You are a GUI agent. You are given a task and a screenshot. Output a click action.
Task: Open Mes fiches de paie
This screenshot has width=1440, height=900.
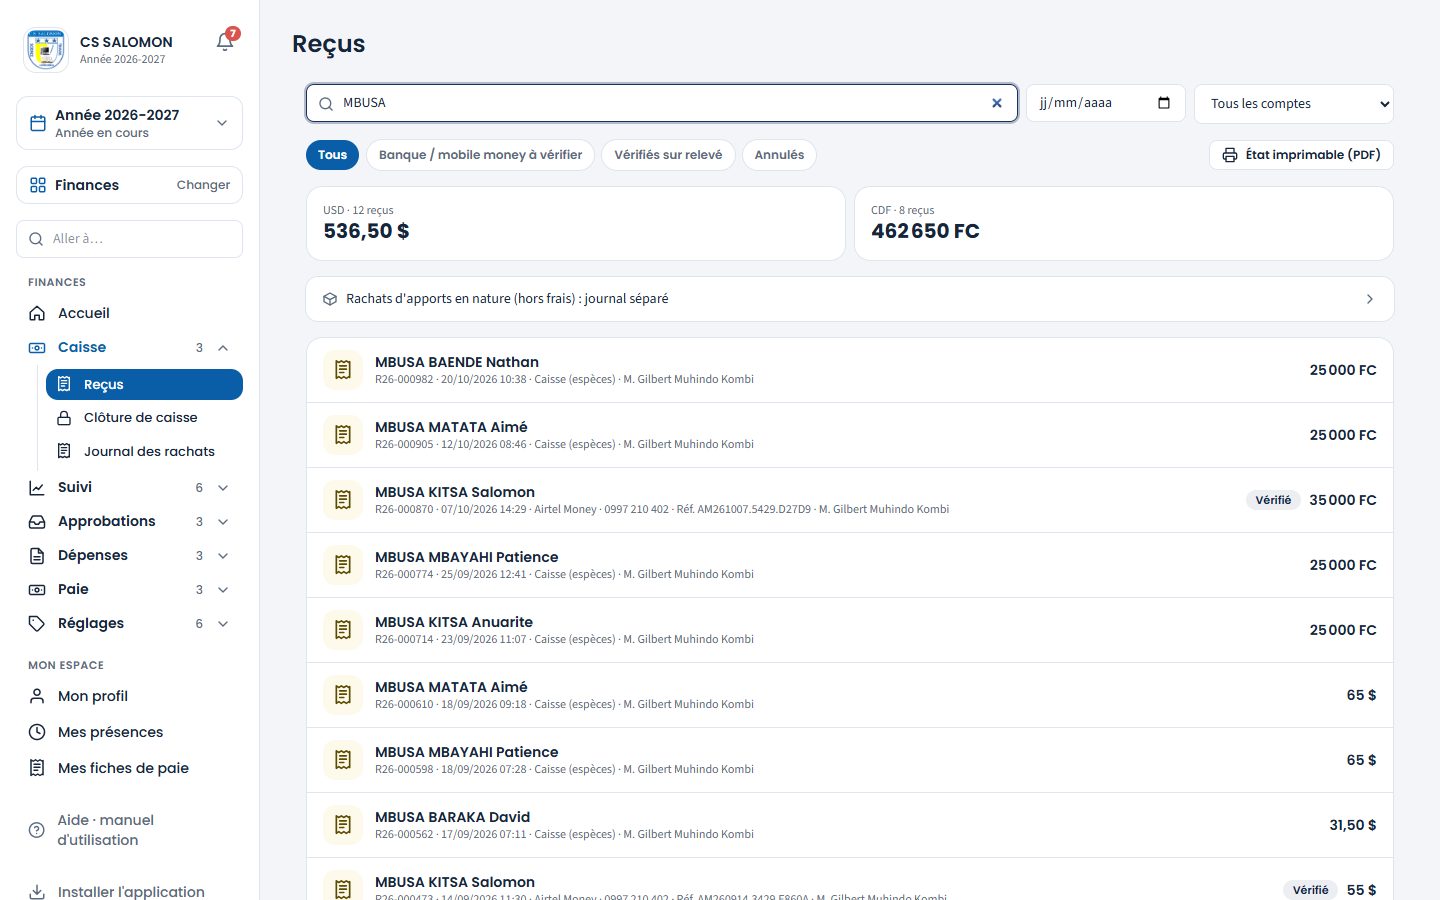coord(129,768)
